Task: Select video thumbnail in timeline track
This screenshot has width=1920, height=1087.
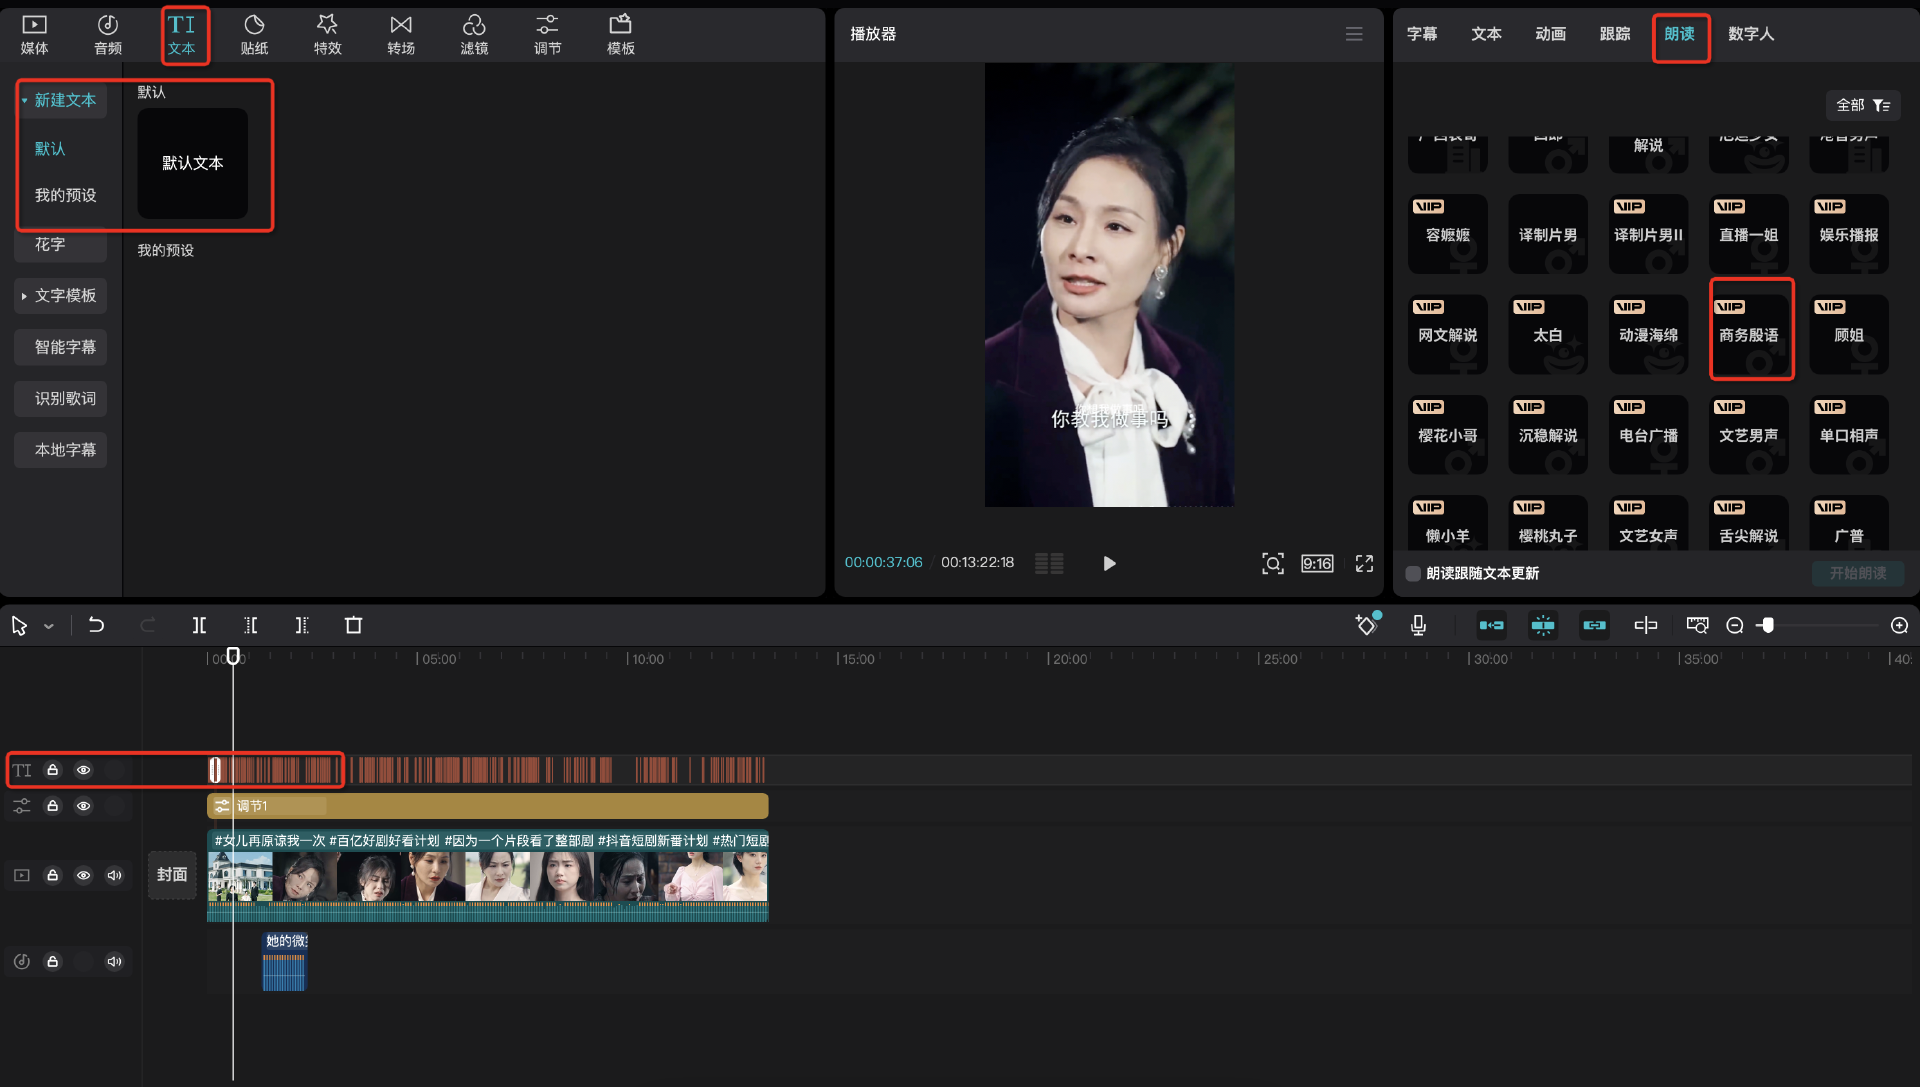Action: point(489,873)
